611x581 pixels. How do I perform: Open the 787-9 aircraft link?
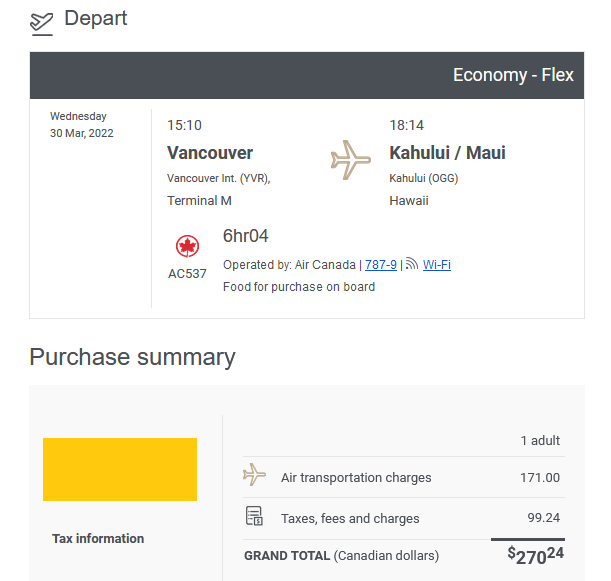click(381, 265)
